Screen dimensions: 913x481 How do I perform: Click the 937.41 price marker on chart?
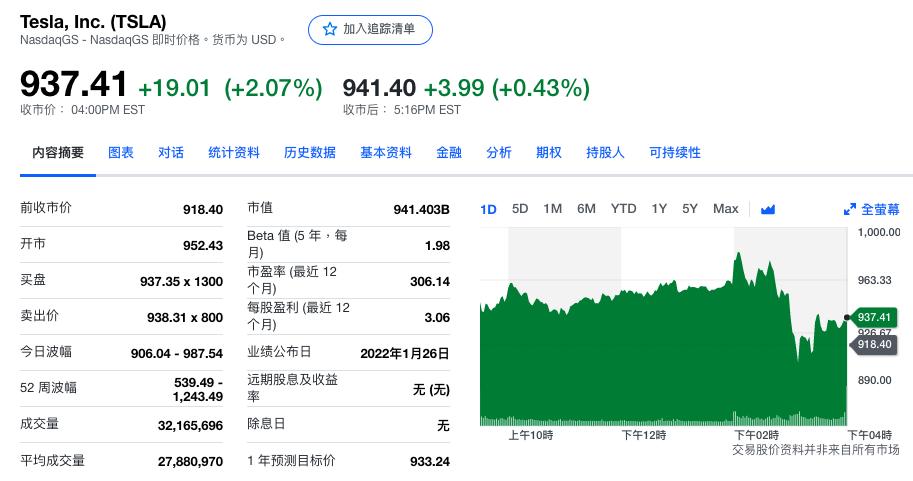873,317
